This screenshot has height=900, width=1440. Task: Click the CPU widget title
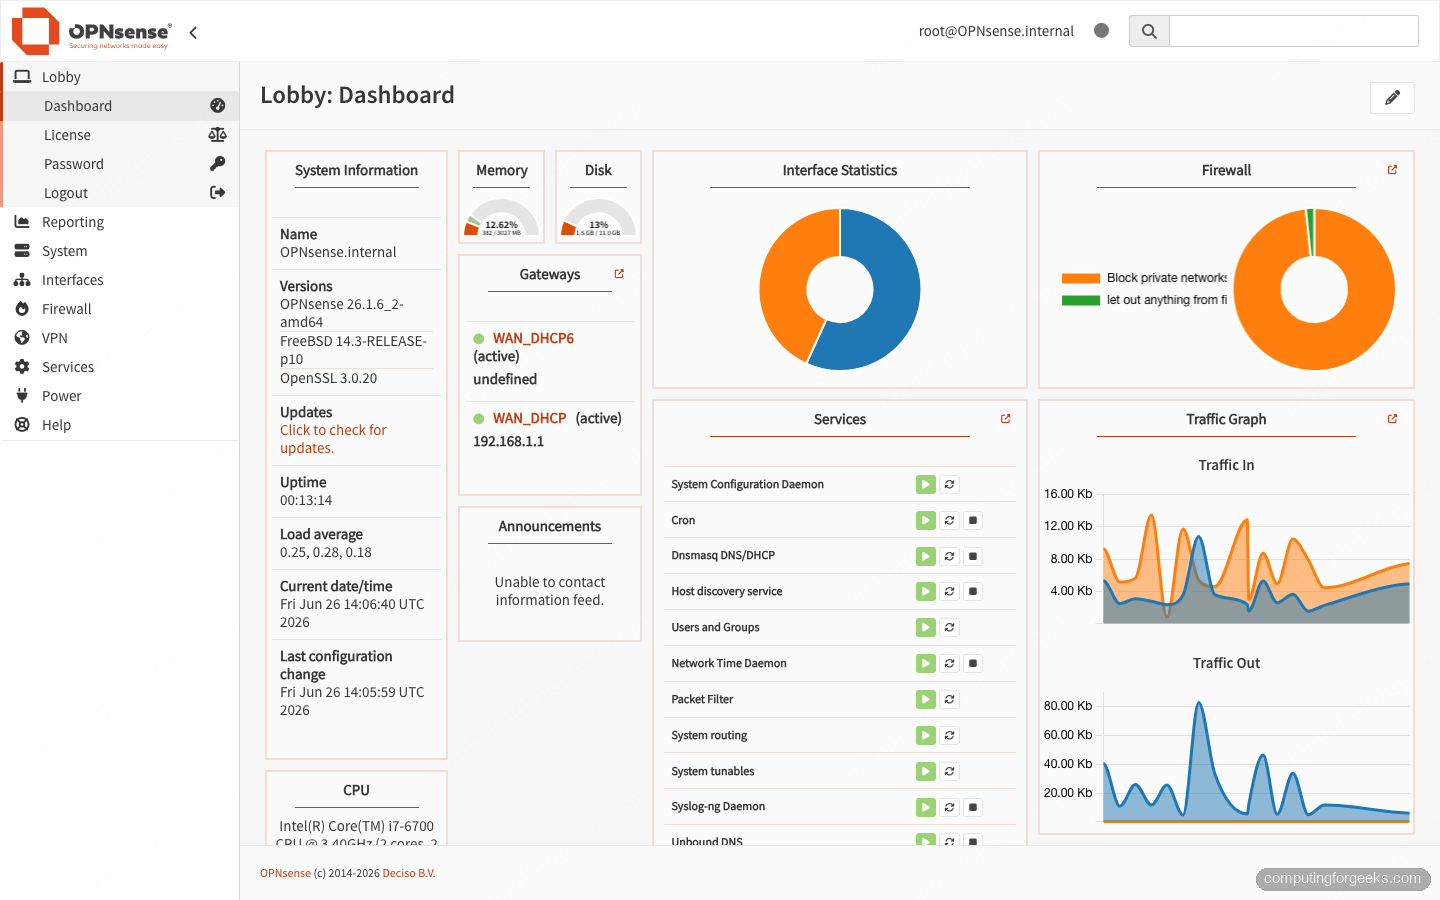point(356,790)
